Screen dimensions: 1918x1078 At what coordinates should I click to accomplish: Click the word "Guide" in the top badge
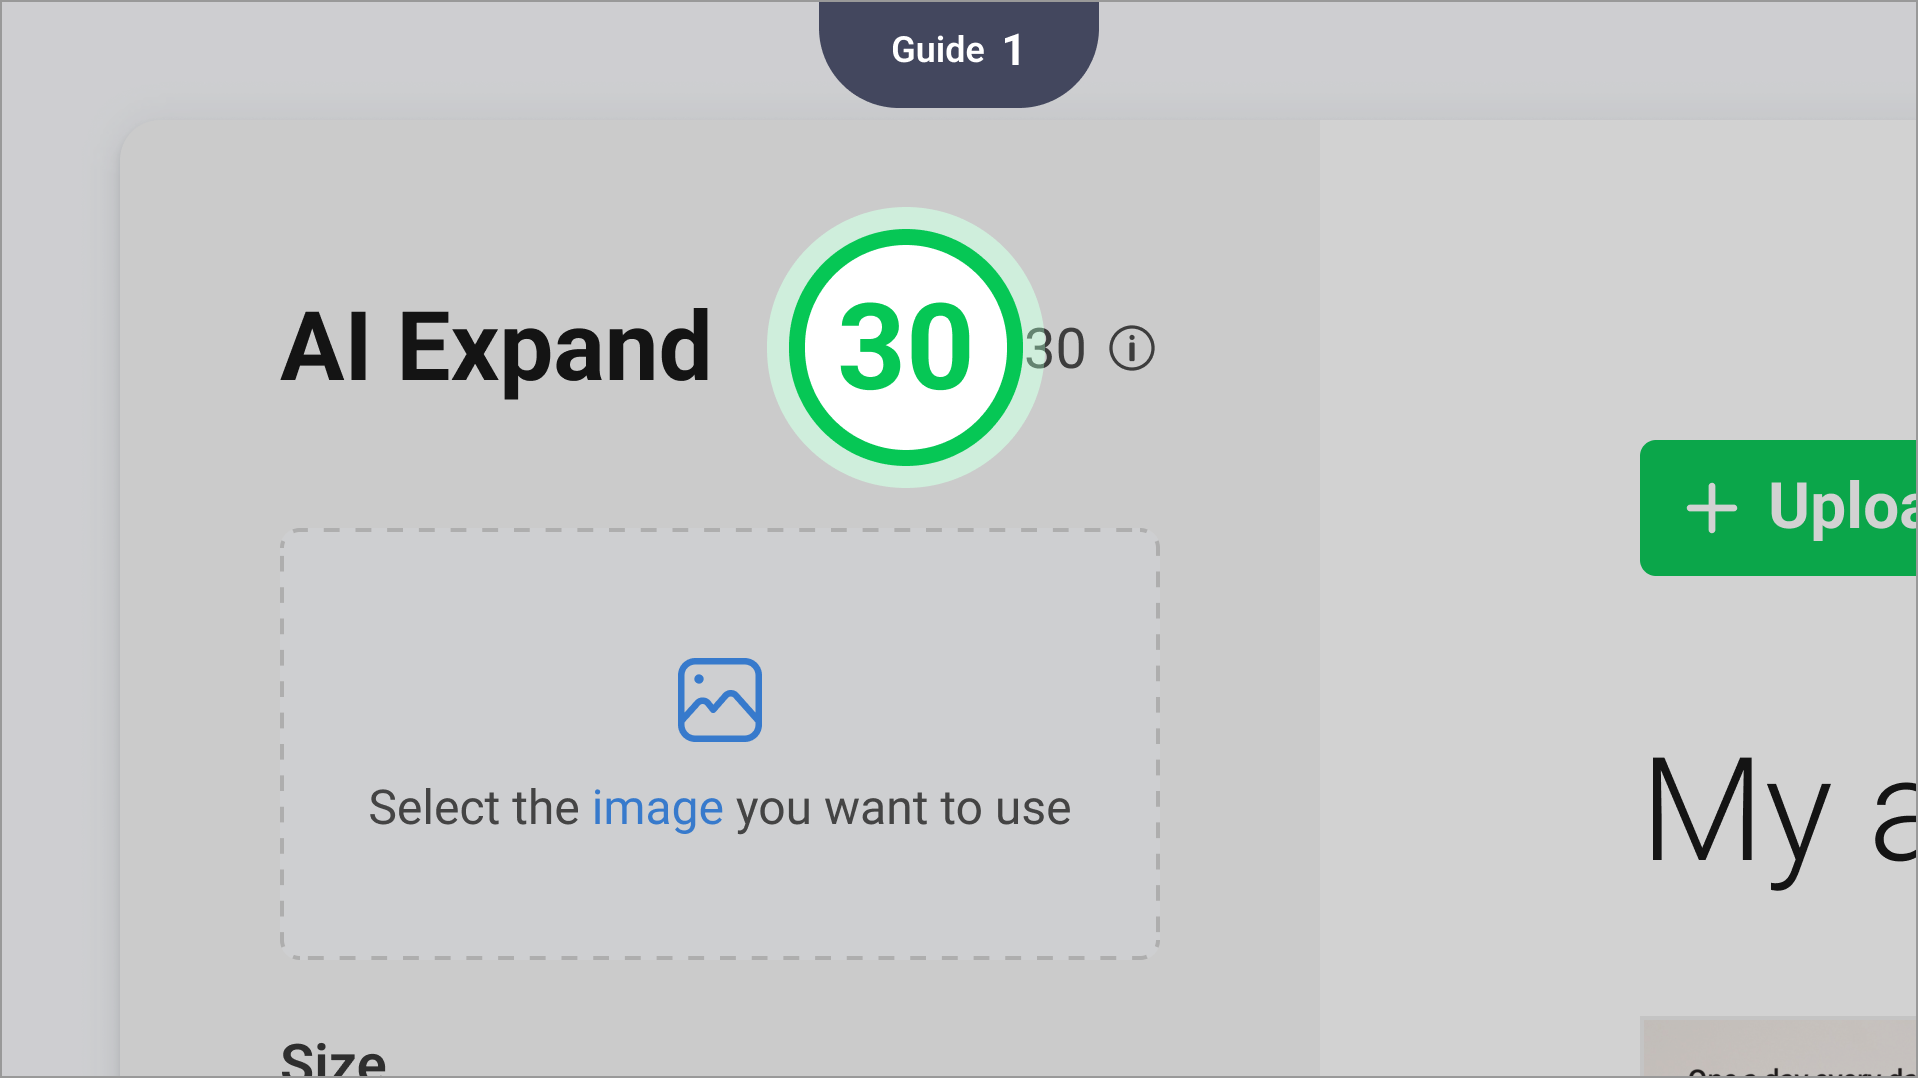(937, 50)
